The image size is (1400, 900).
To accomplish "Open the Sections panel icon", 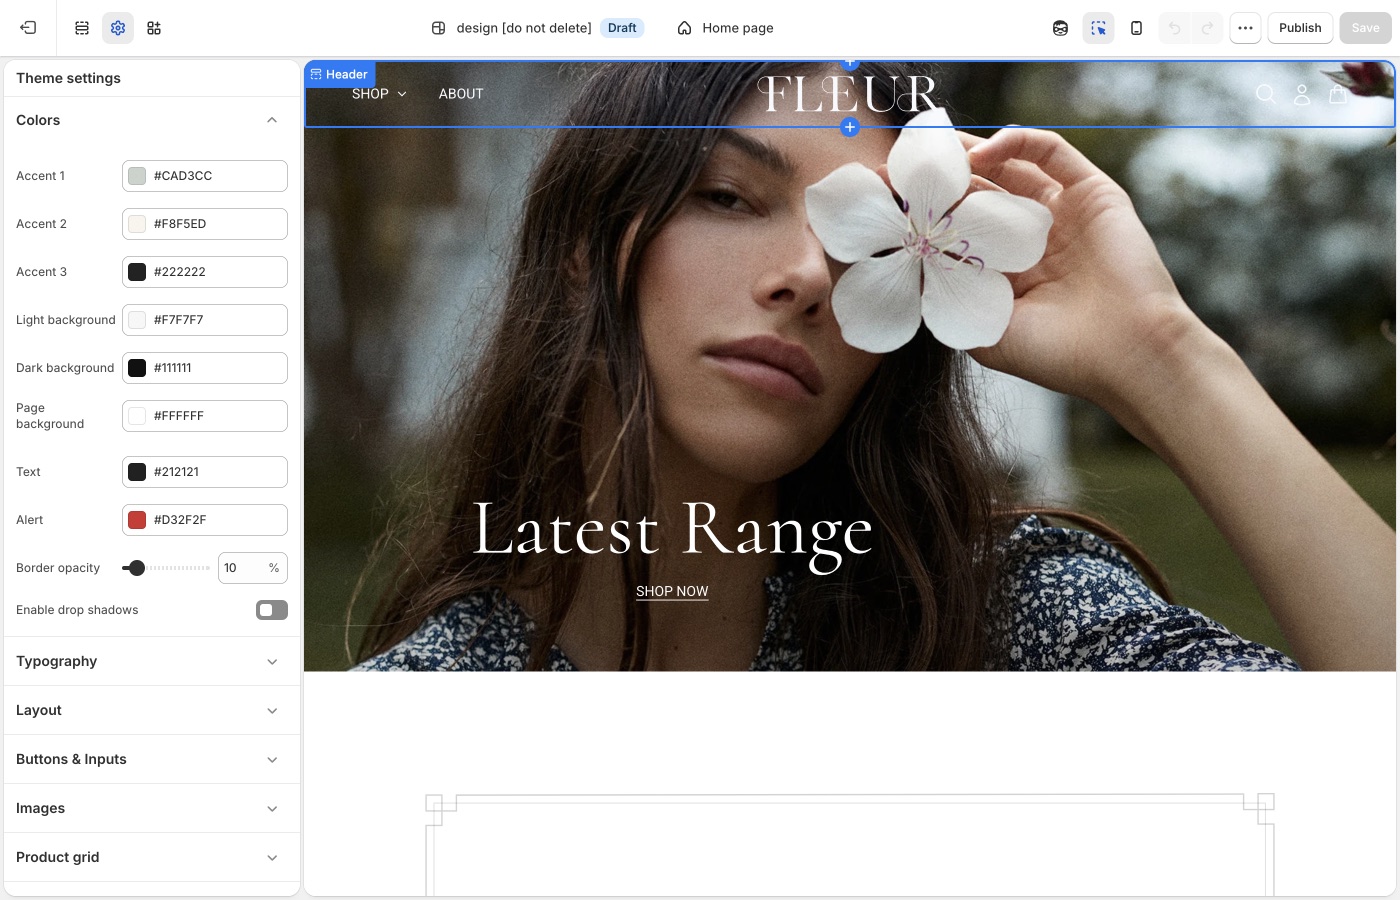I will (x=82, y=28).
